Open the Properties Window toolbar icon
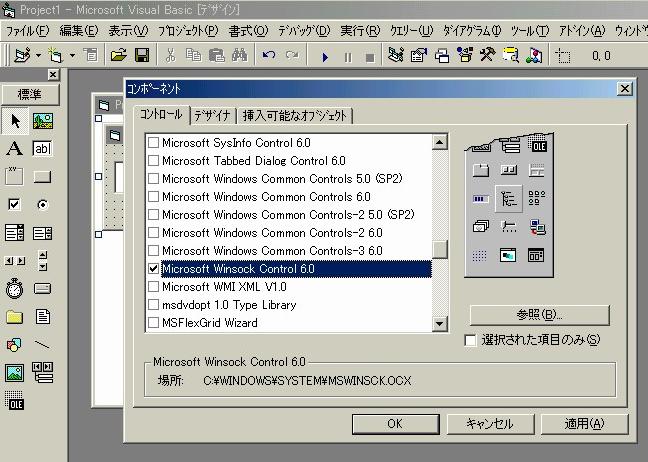Viewport: 648px width, 462px height. pos(419,55)
